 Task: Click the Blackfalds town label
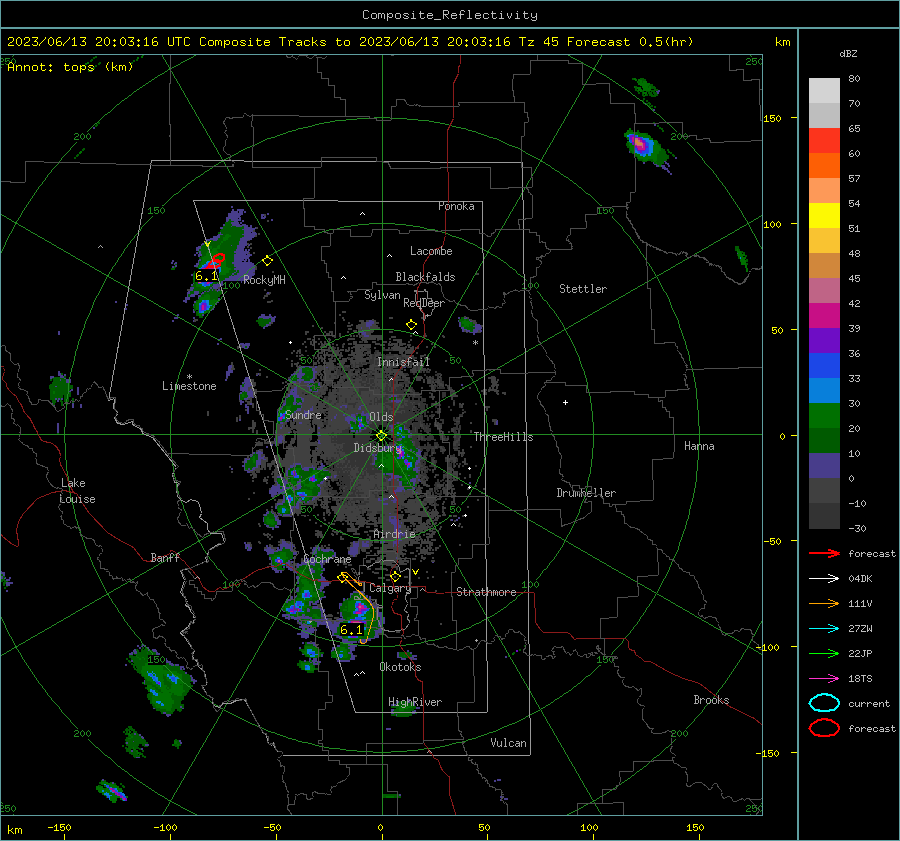tap(425, 277)
